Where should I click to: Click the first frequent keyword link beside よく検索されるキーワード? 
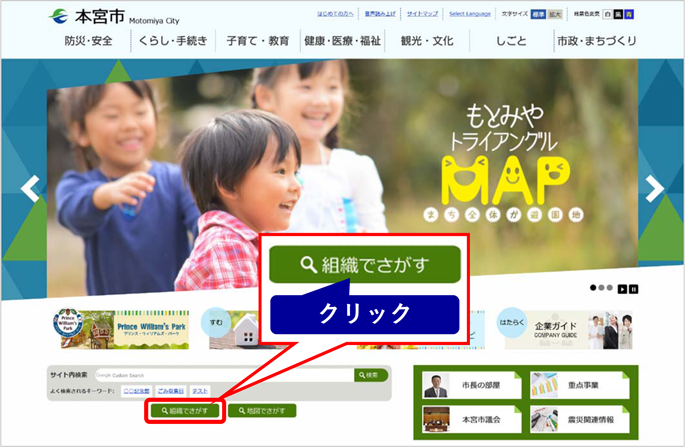pyautogui.click(x=136, y=391)
